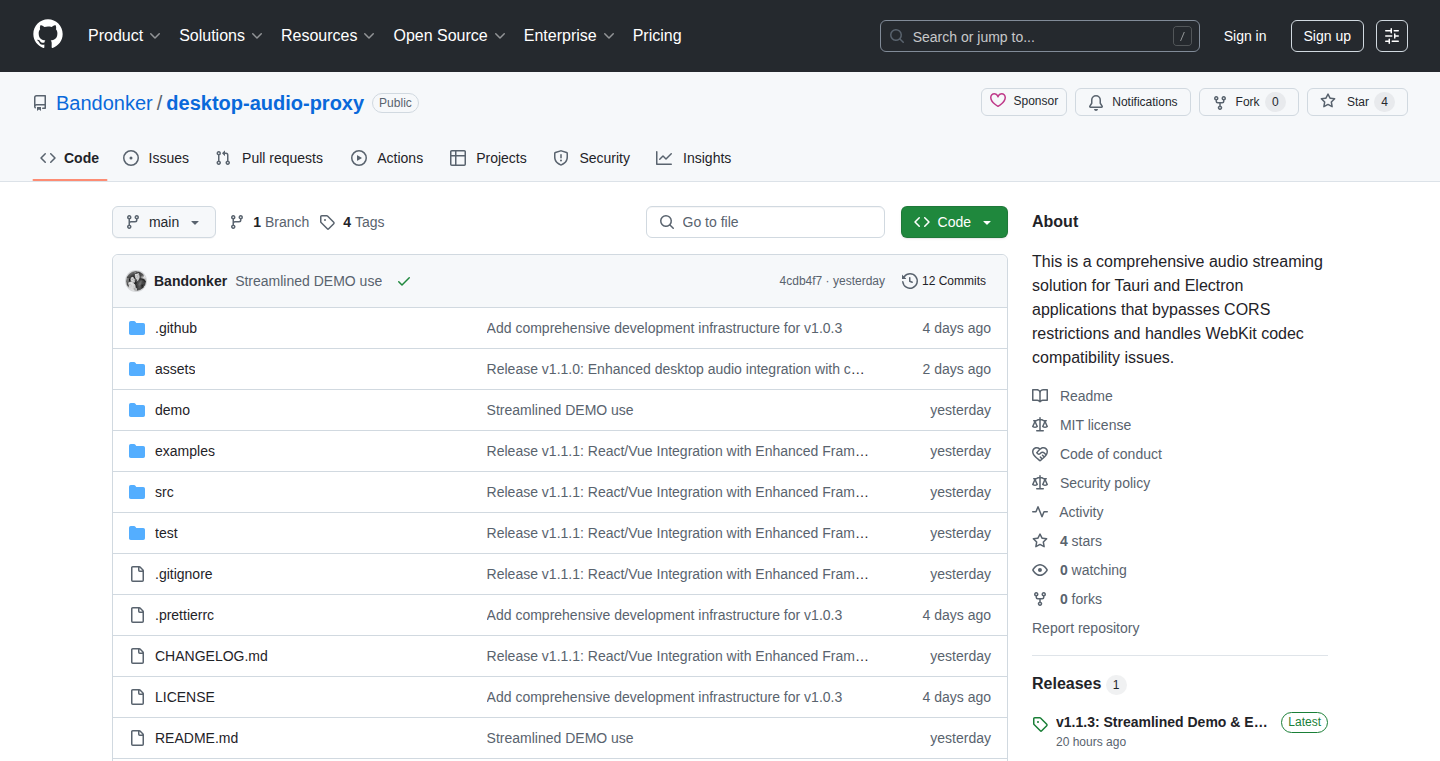Go to the Pricing page

coord(657,36)
